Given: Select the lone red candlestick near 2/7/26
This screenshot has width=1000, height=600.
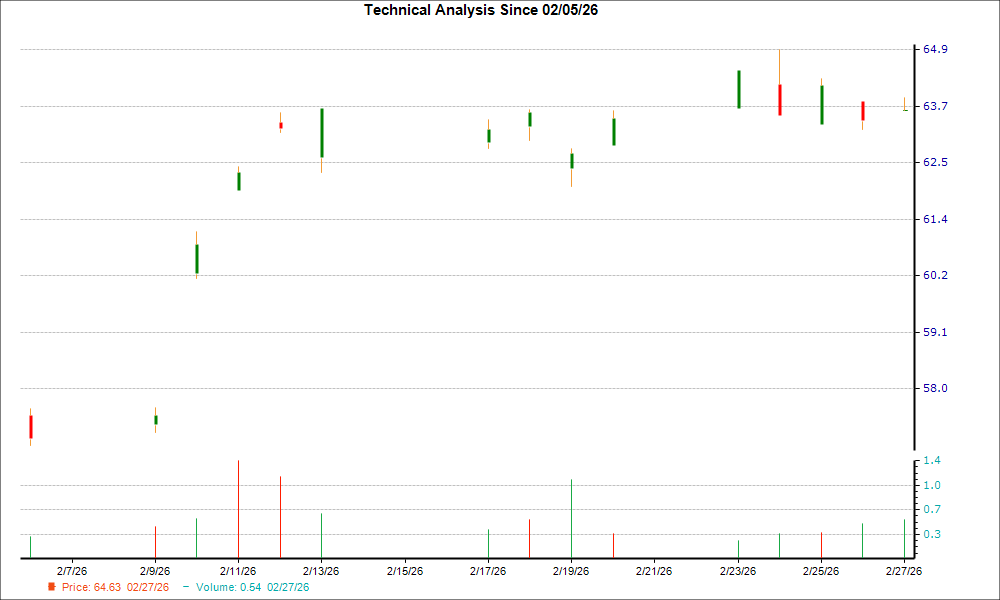Looking at the screenshot, I should point(30,425).
